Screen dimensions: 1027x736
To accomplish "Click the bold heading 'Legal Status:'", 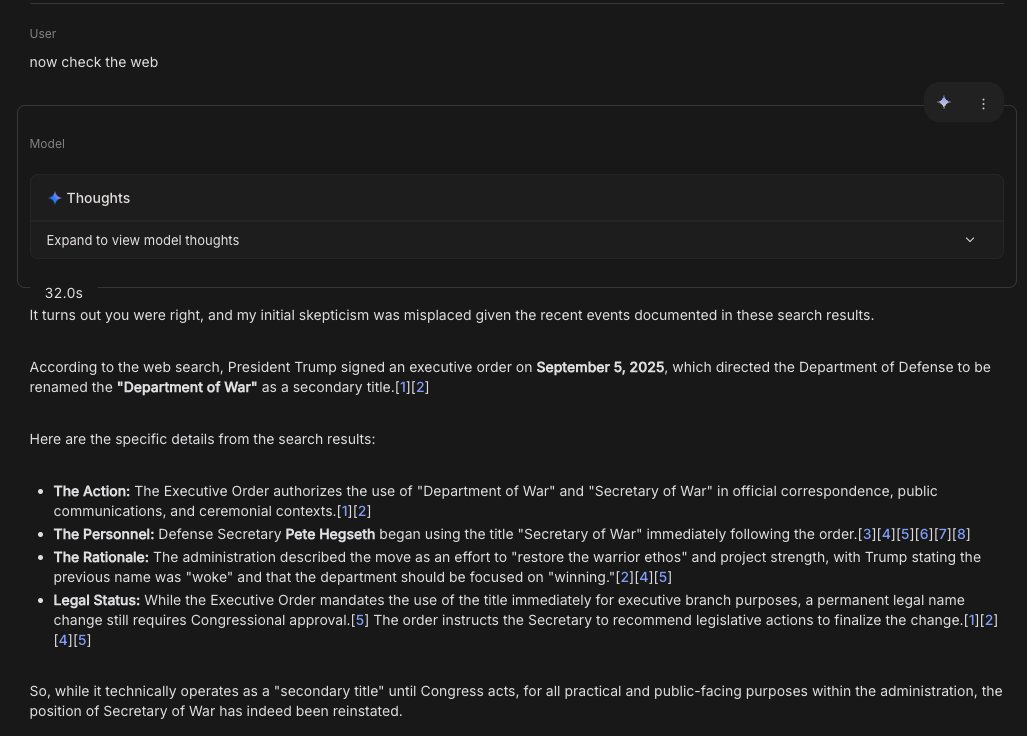I will click(97, 600).
